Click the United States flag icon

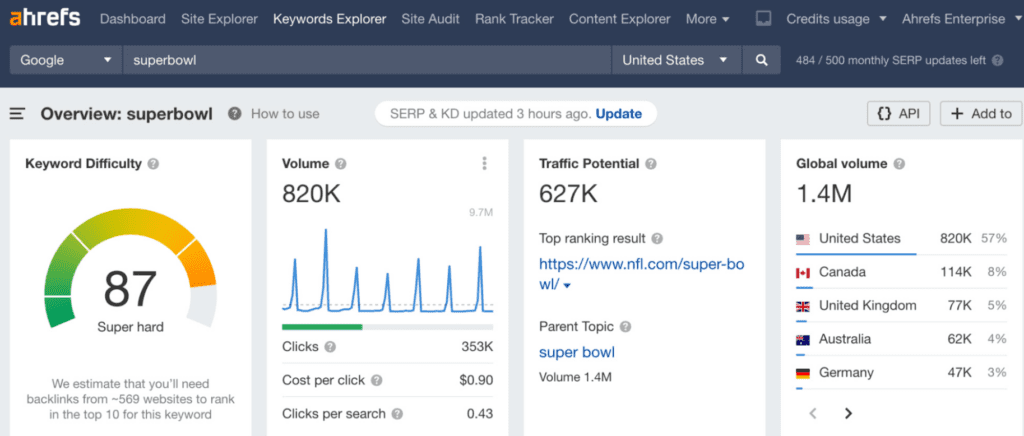point(803,239)
